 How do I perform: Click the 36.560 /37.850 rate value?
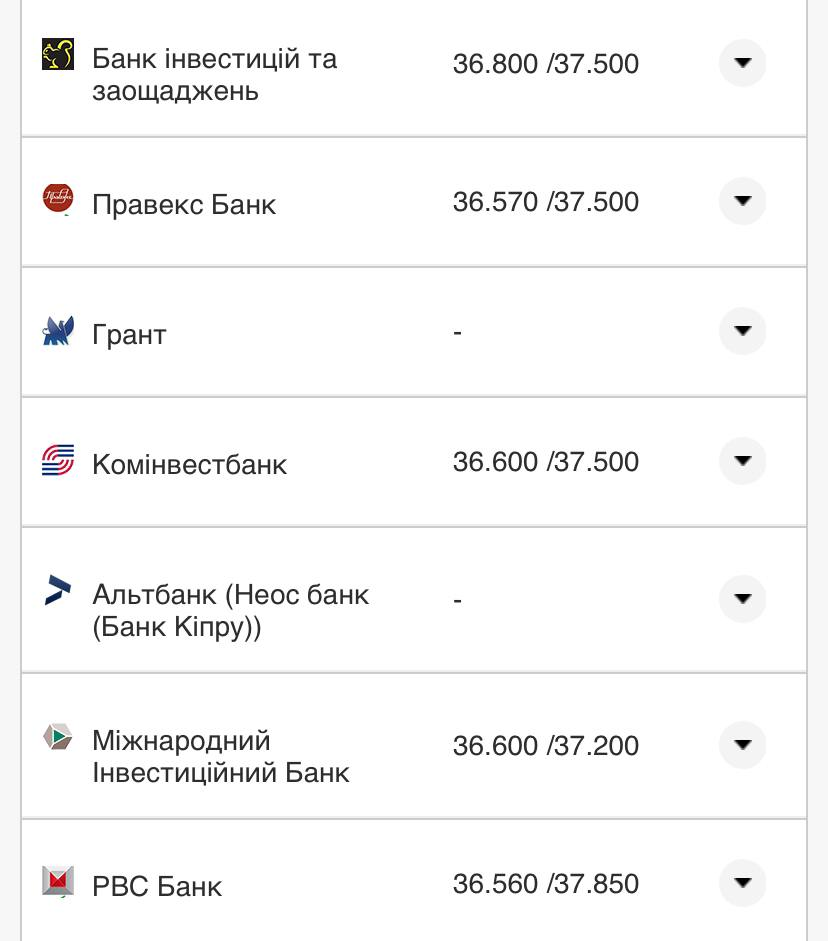tap(545, 884)
